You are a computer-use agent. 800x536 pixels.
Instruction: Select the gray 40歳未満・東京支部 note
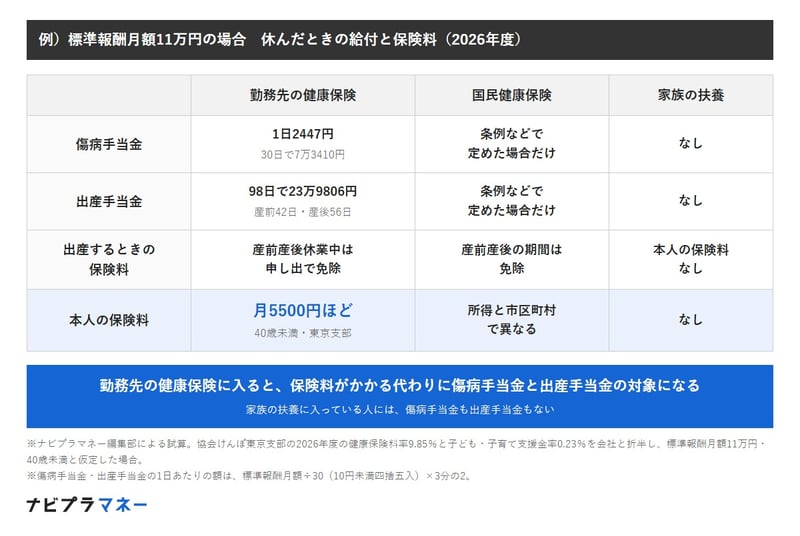pyautogui.click(x=303, y=333)
